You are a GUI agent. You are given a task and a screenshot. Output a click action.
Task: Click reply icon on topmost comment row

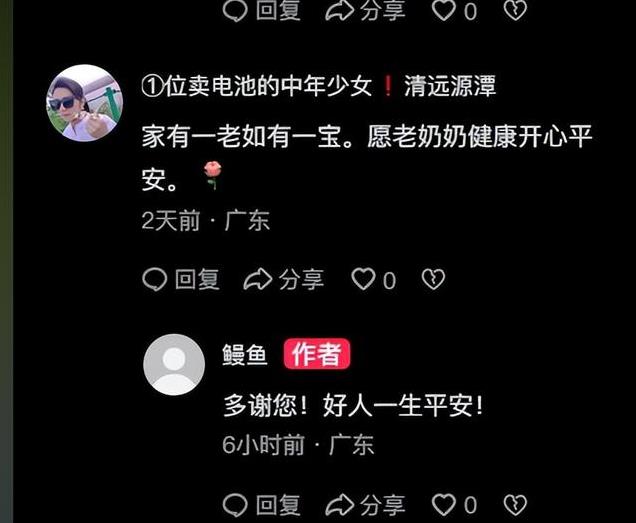pyautogui.click(x=235, y=11)
